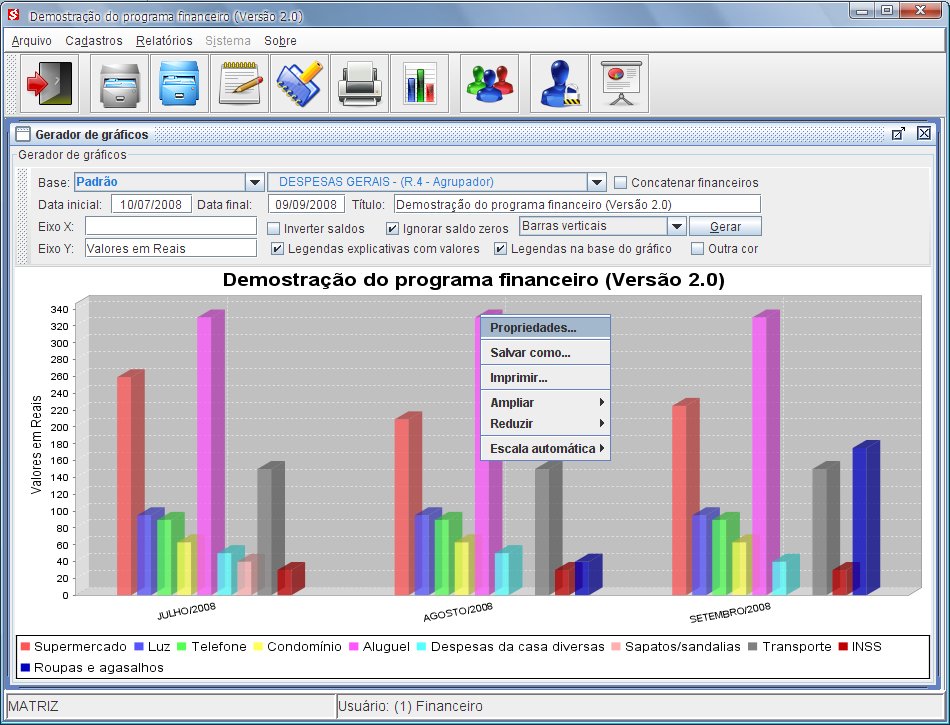Click the Aluguel legend color swatch
The height and width of the screenshot is (725, 950).
pyautogui.click(x=354, y=647)
